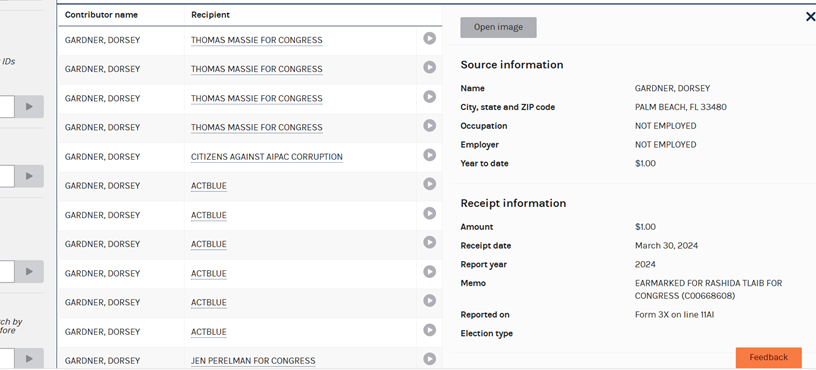Select the Form 3X on line 11AI text
The width and height of the screenshot is (816, 370).
click(674, 315)
